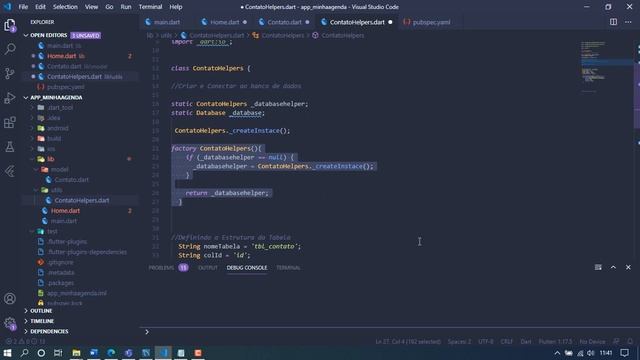
Task: Switch to the pubspec.yaml editor tab
Action: 431,22
